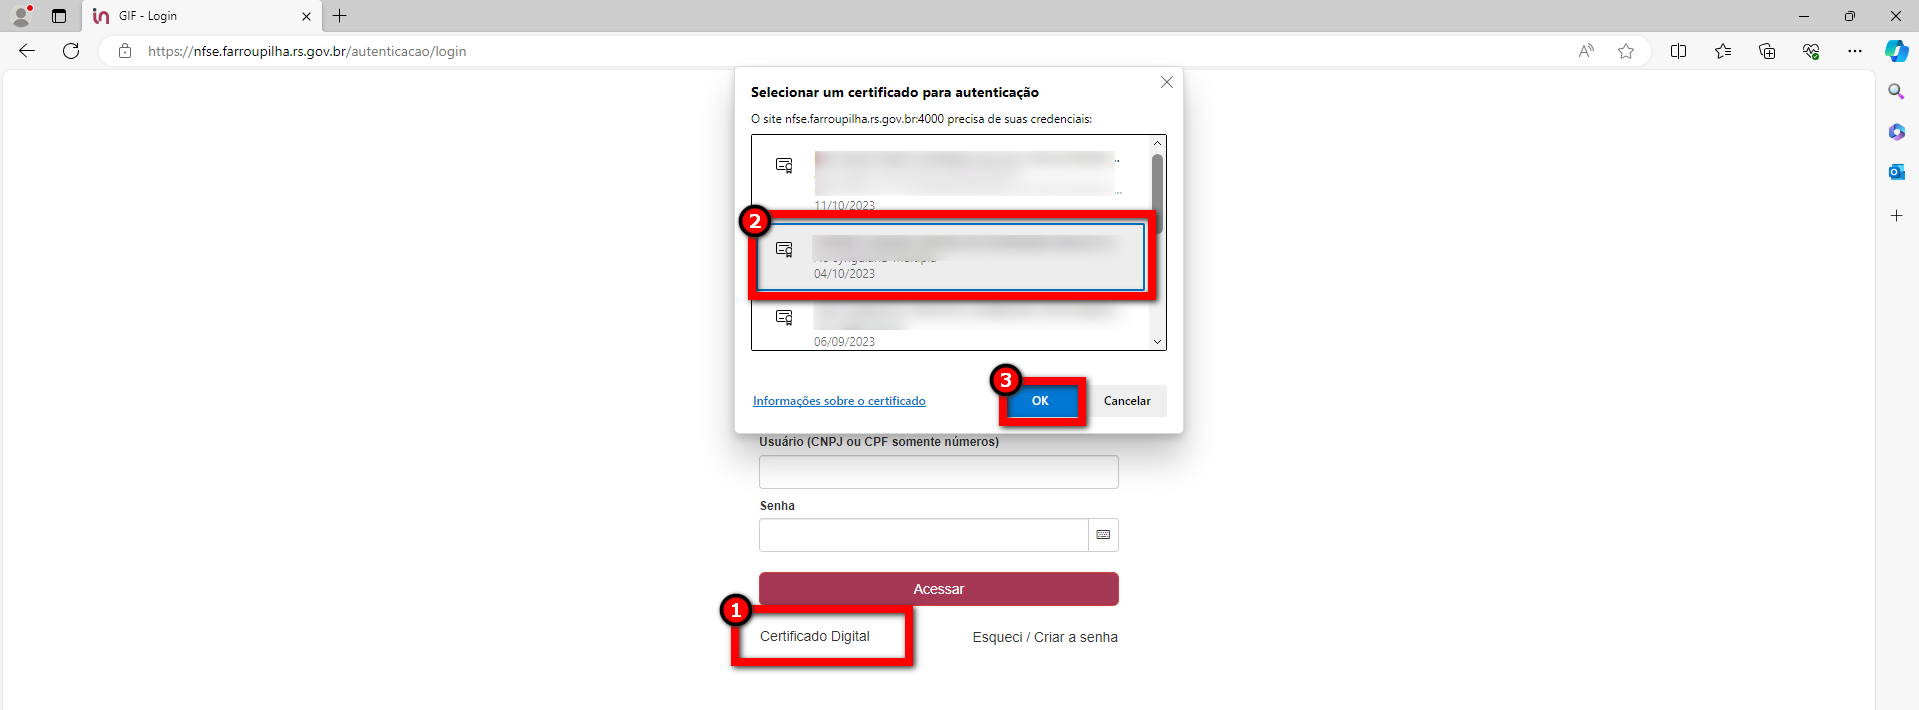Select the certificate dated 06/09/2023
The height and width of the screenshot is (710, 1919).
pyautogui.click(x=951, y=324)
